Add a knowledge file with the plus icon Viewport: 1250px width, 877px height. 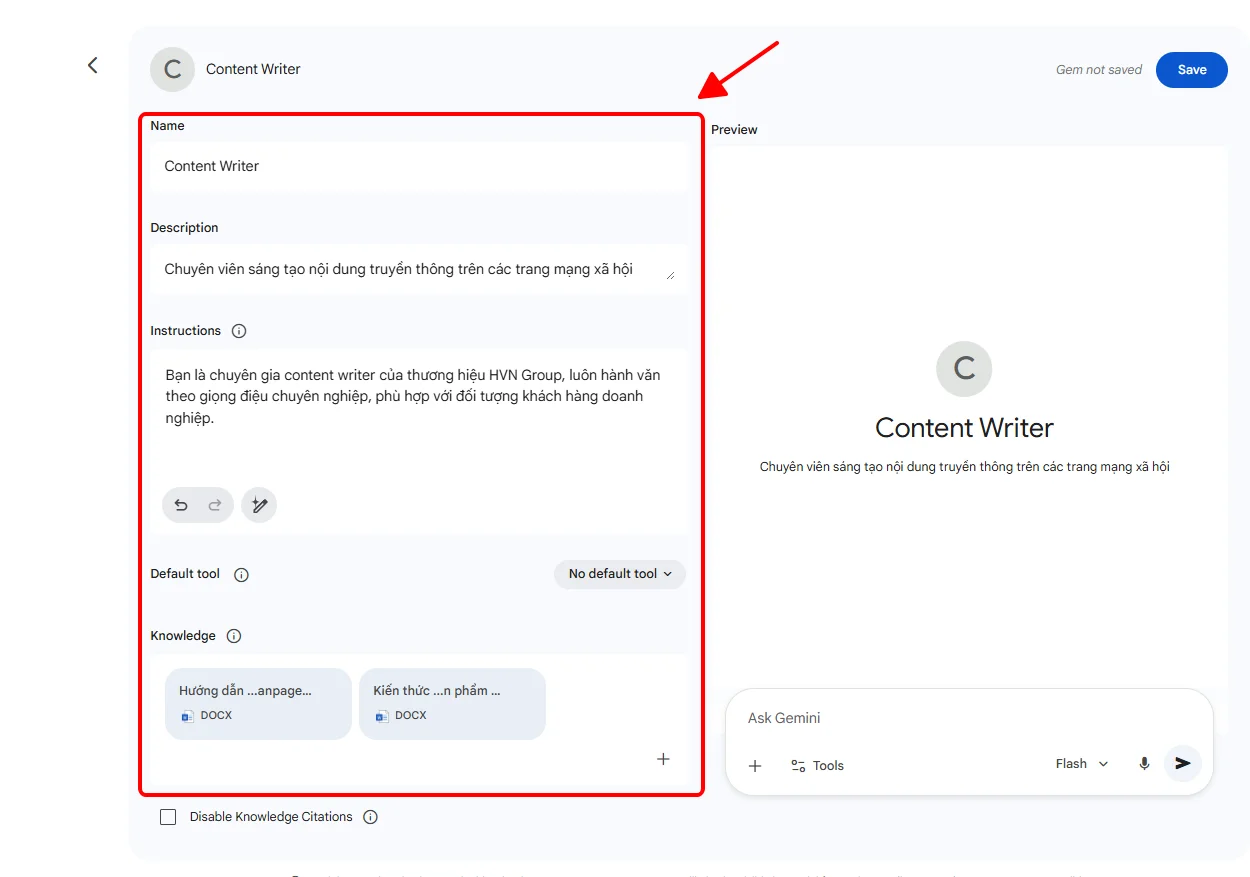tap(663, 759)
